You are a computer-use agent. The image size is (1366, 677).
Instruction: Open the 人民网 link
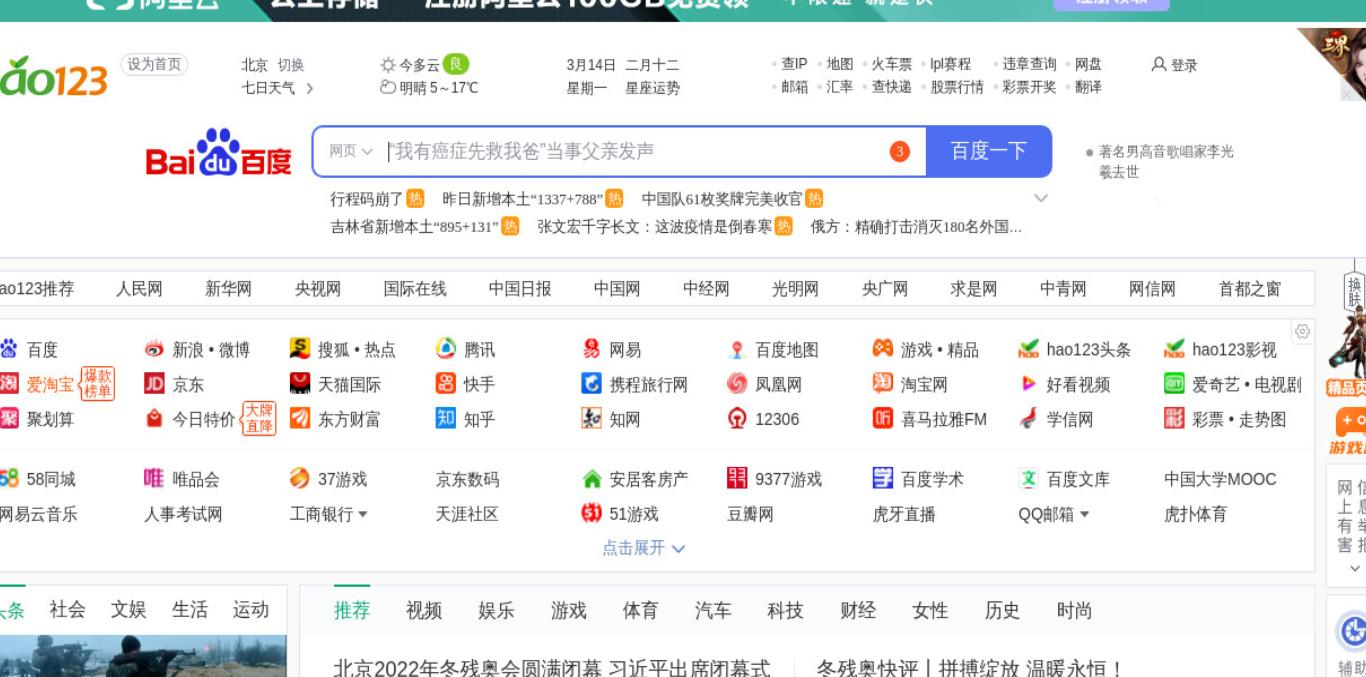[x=139, y=289]
